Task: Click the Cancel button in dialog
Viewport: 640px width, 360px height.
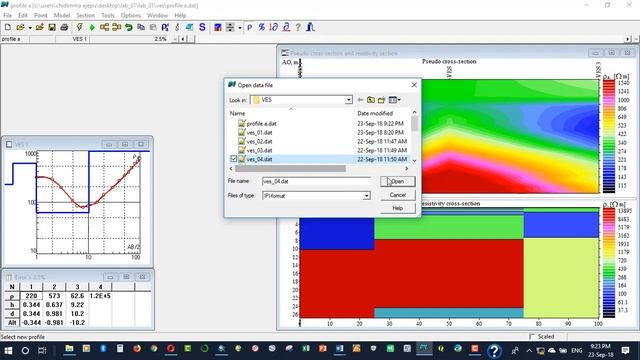Action: coord(398,195)
